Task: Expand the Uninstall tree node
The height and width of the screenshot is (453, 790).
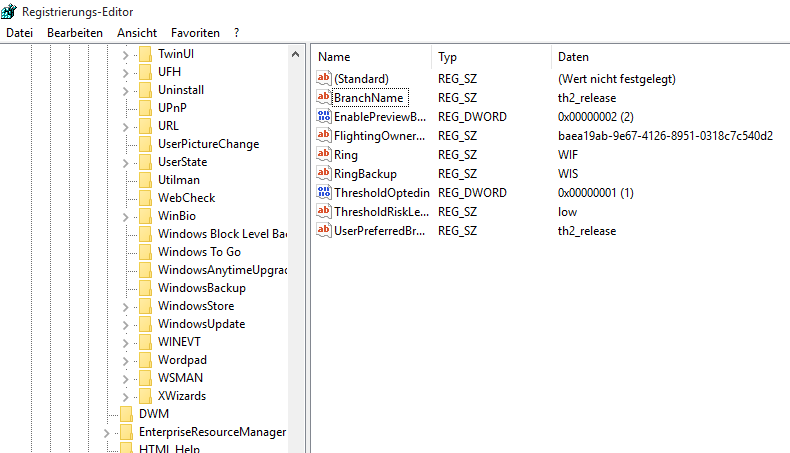Action: tap(125, 91)
